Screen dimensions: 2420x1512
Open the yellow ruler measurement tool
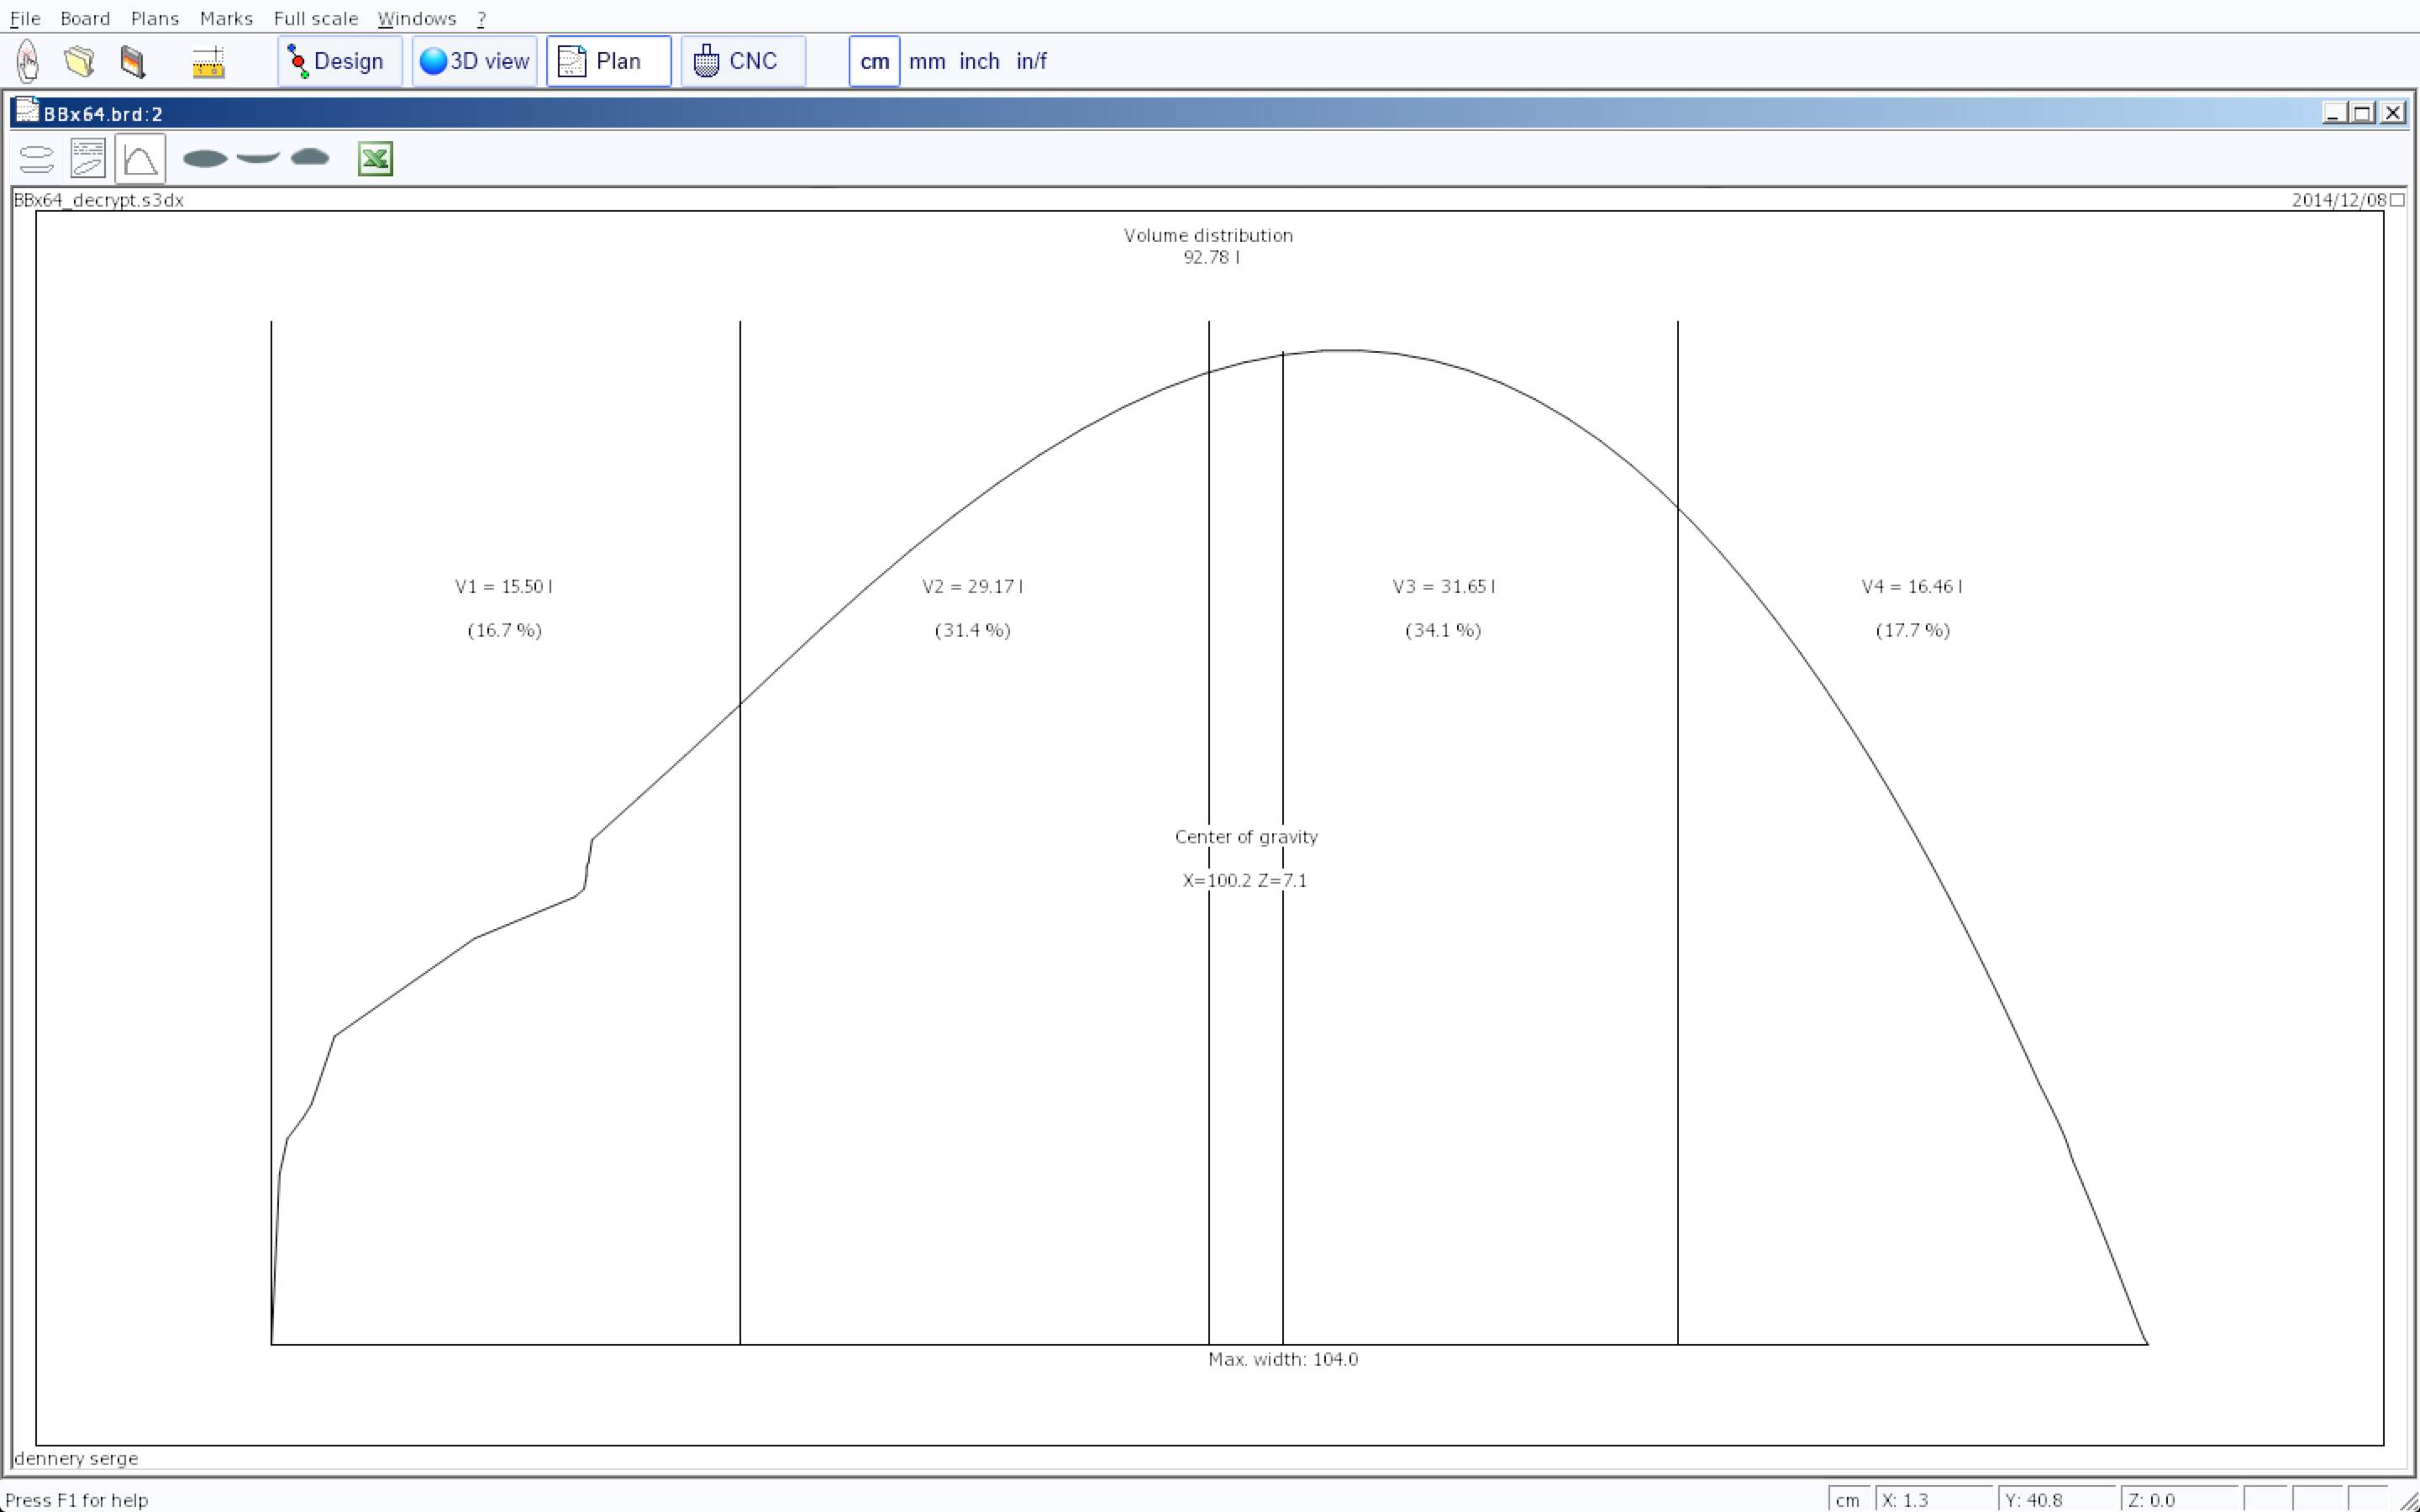[208, 62]
